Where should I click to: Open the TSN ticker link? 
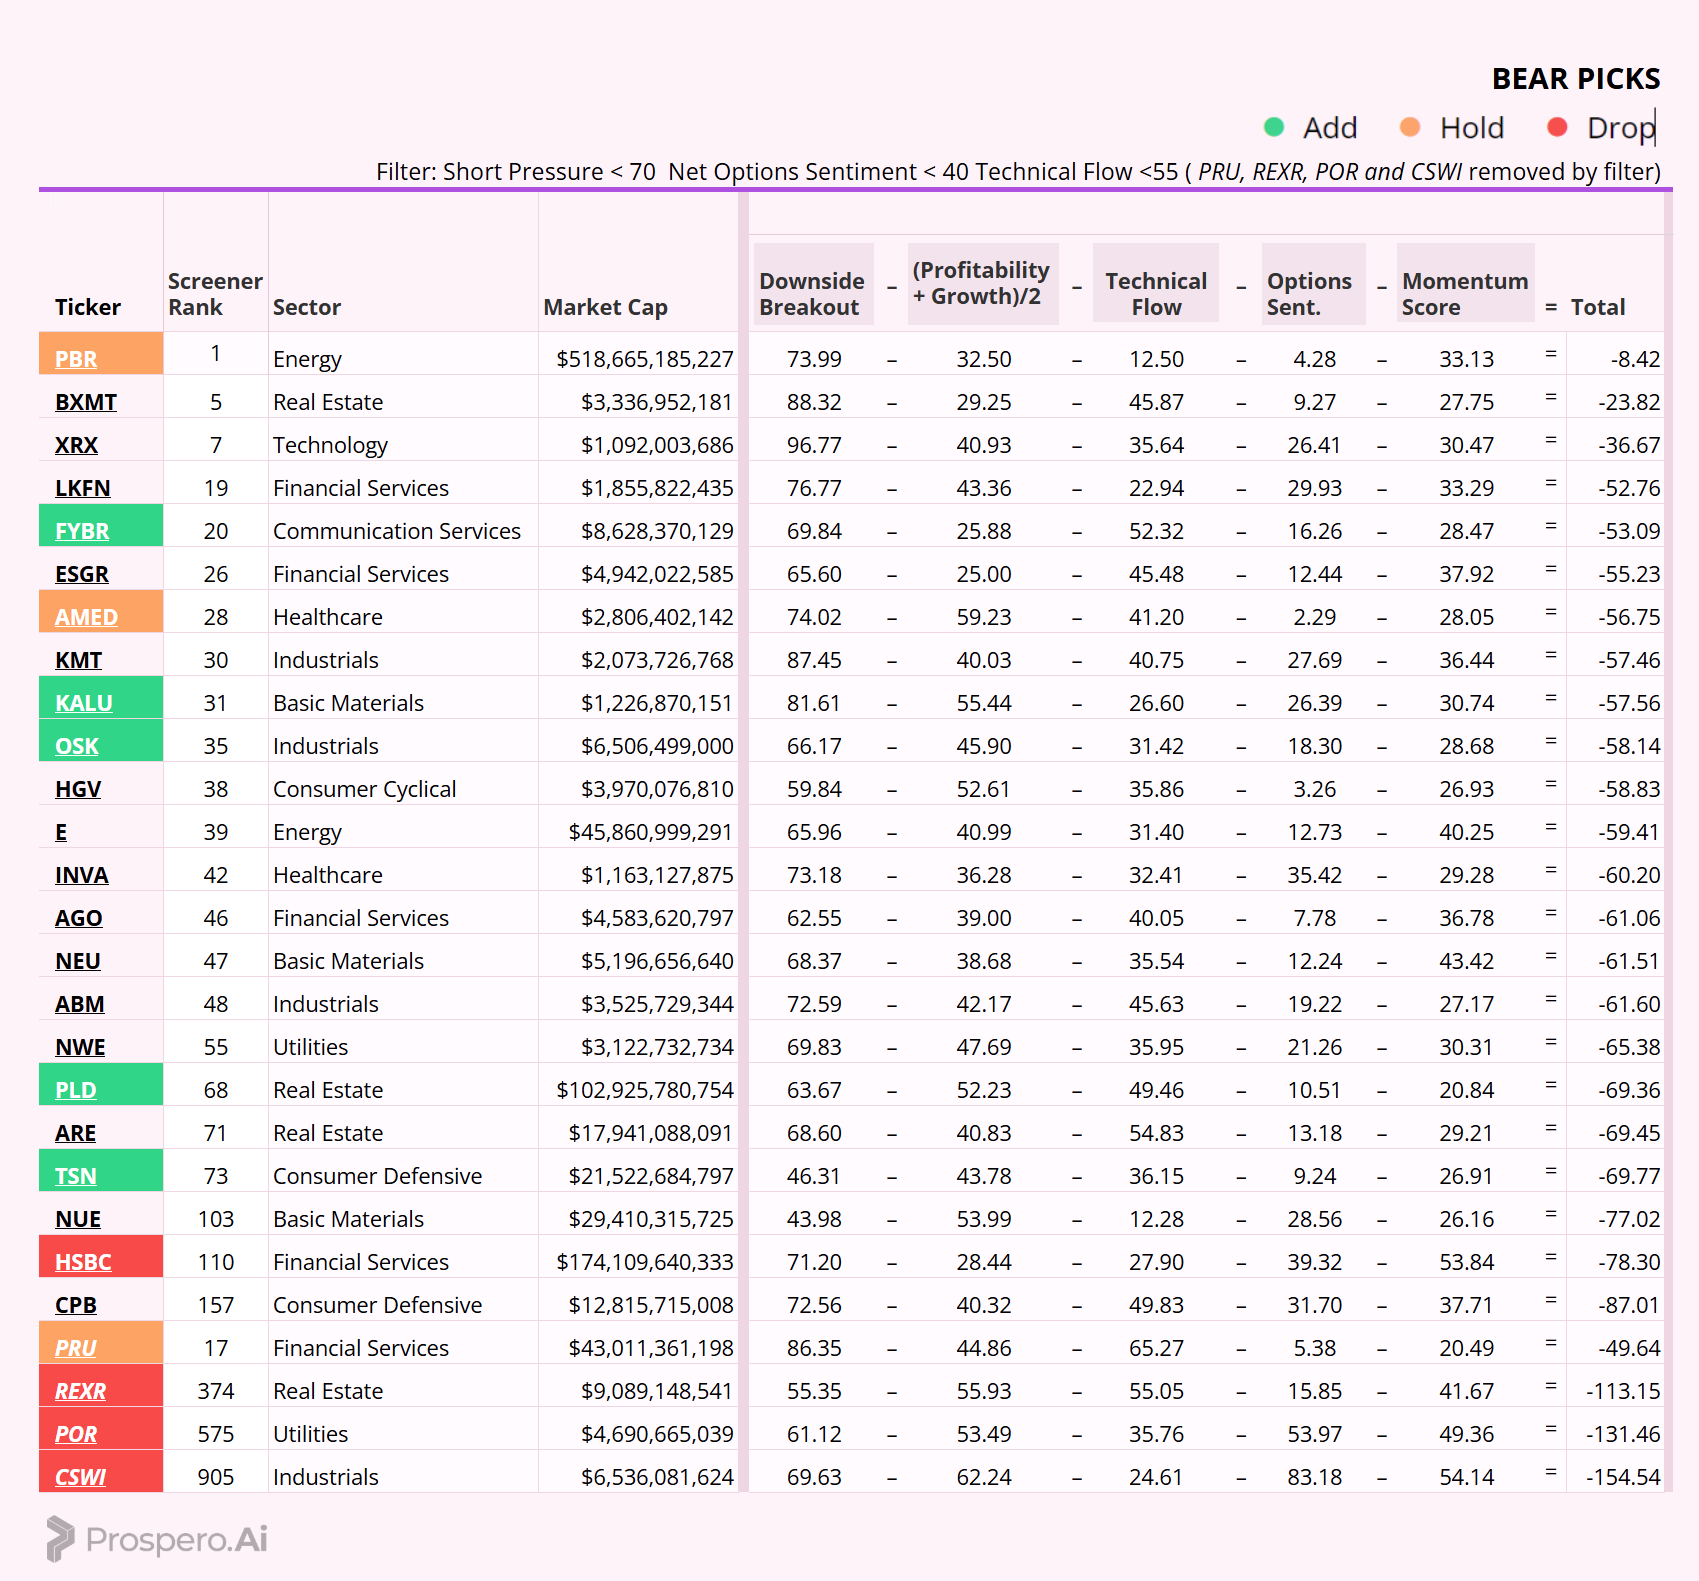tap(76, 1176)
